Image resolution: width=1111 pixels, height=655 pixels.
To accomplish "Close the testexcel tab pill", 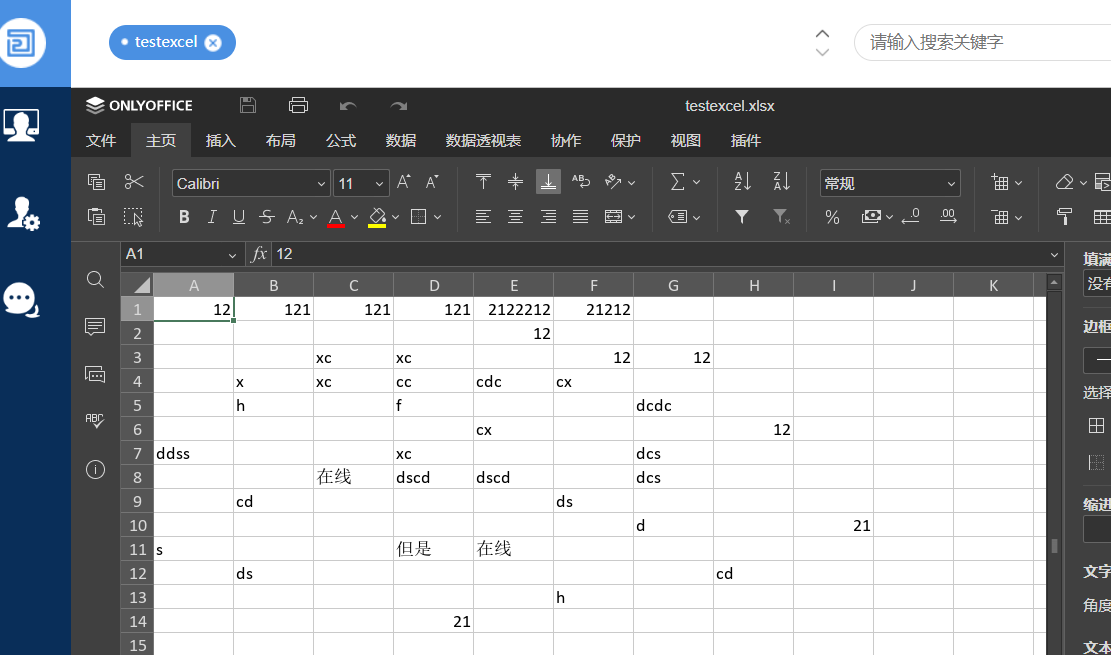I will [x=213, y=43].
